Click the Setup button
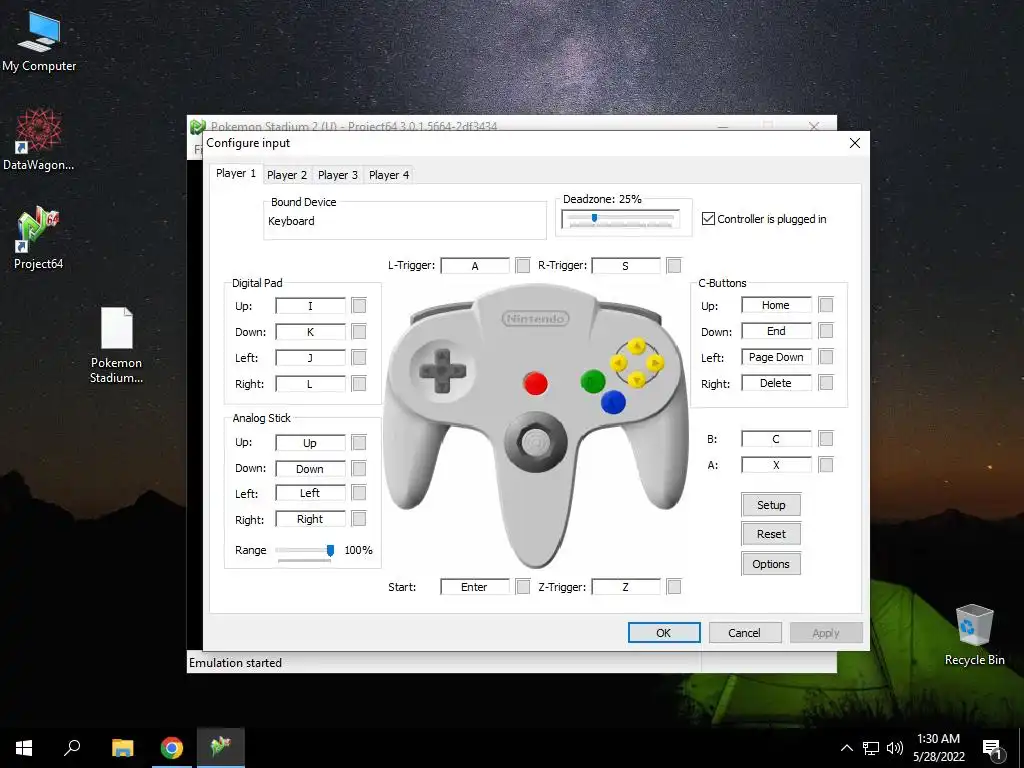 771,505
